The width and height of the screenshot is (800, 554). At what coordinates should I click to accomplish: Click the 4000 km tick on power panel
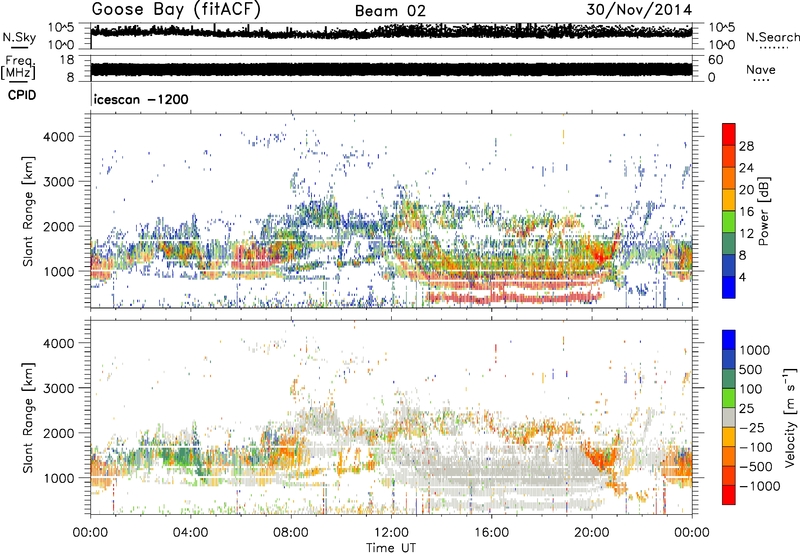click(x=59, y=137)
